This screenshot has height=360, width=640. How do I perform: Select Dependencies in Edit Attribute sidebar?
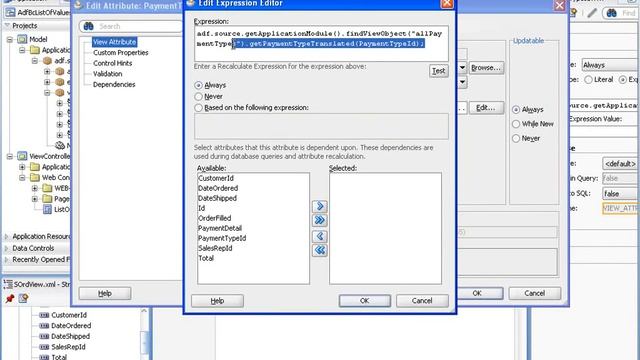114,84
